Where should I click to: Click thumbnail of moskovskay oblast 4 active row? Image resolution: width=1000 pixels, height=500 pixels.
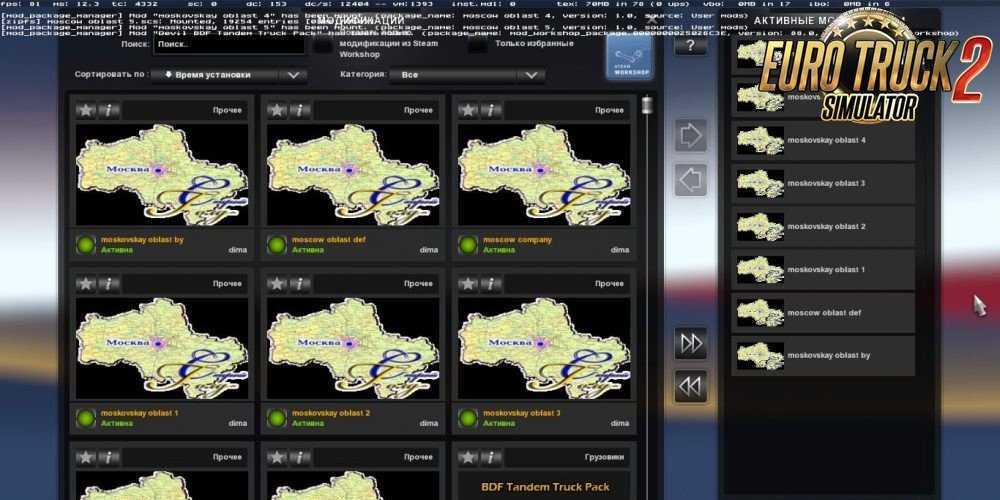(760, 140)
